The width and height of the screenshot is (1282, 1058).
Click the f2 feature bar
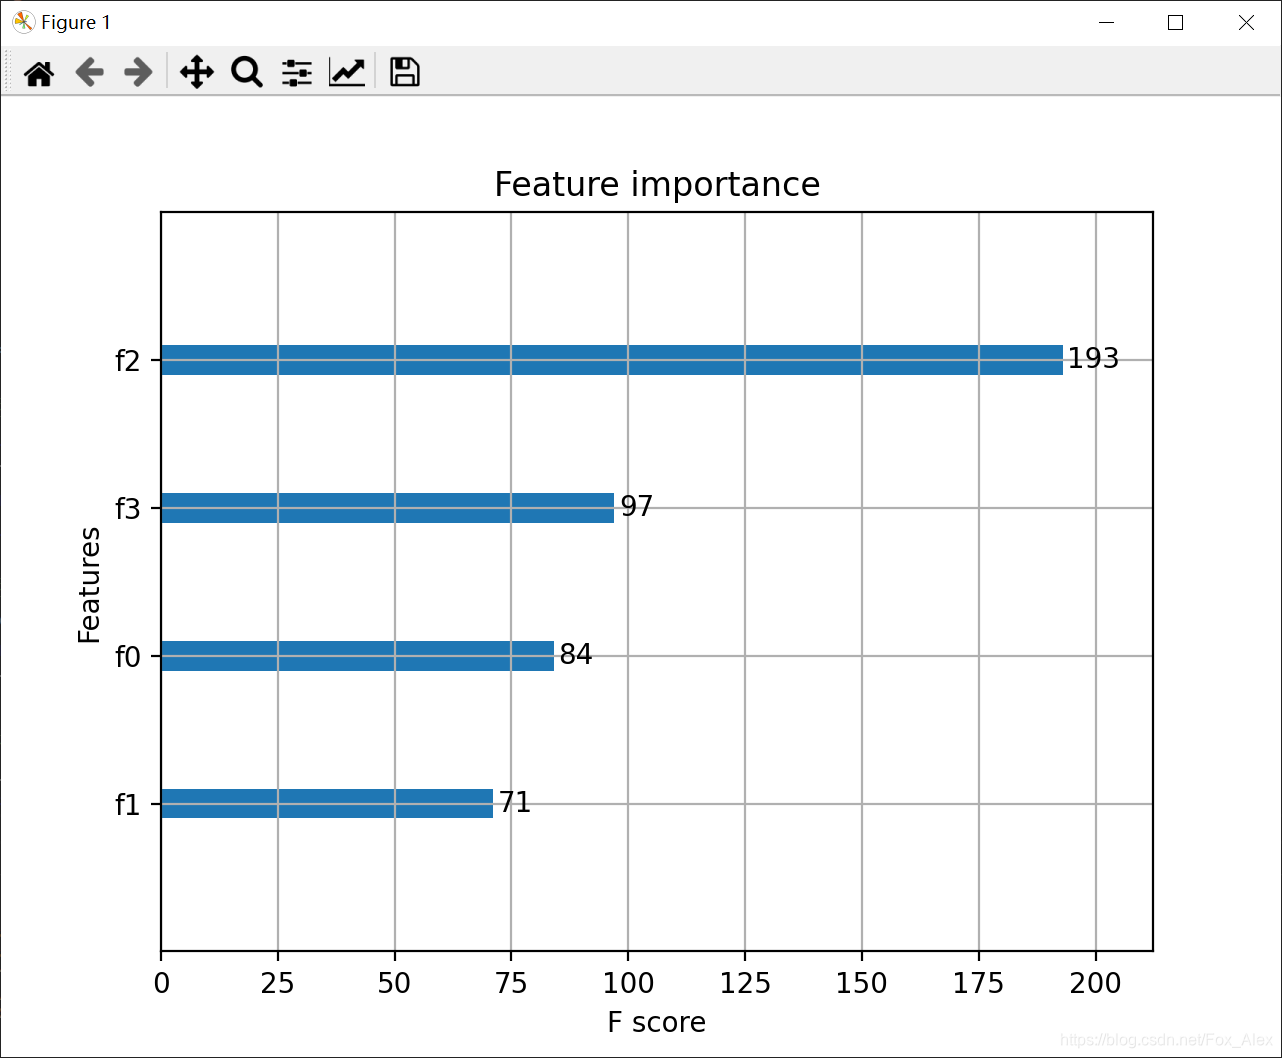point(612,360)
